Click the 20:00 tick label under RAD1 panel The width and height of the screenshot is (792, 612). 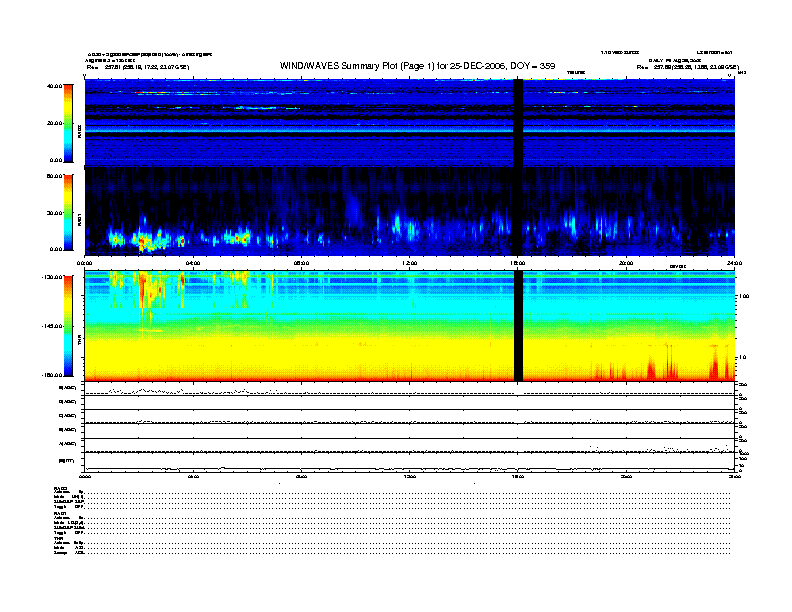click(x=626, y=263)
